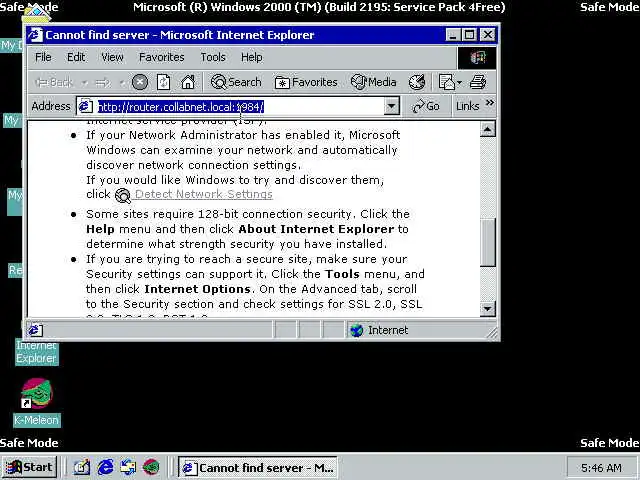Click the Detect Network Settings magnifier icon
The image size is (640, 480).
pyautogui.click(x=122, y=196)
